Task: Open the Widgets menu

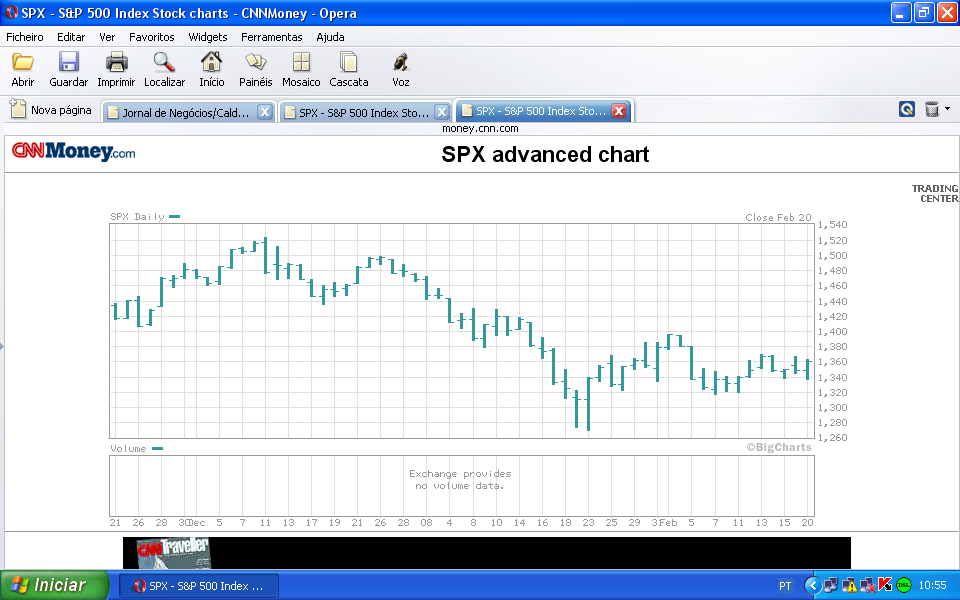Action: click(x=208, y=37)
